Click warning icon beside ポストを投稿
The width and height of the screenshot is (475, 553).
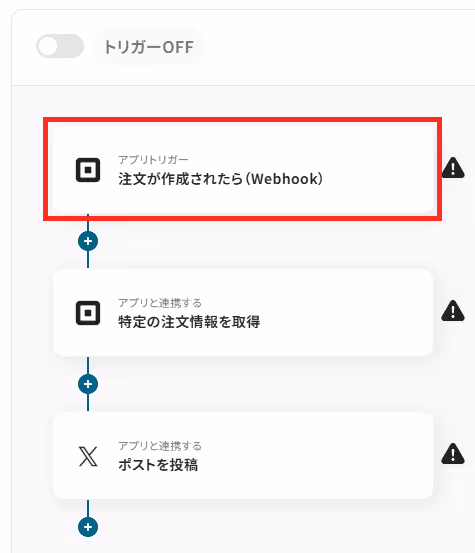pos(453,454)
